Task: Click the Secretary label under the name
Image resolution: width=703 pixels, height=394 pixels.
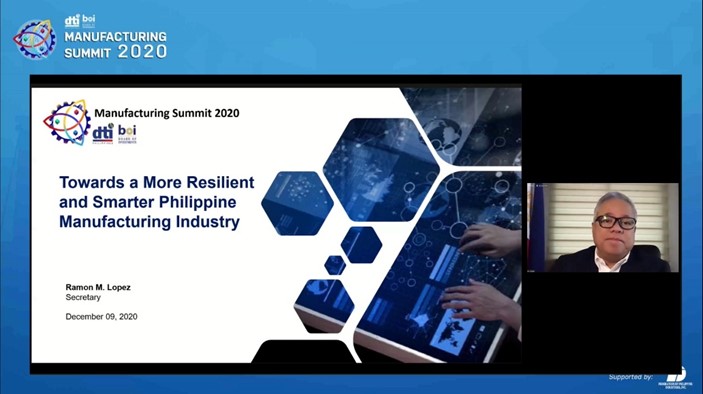Action: (83, 297)
